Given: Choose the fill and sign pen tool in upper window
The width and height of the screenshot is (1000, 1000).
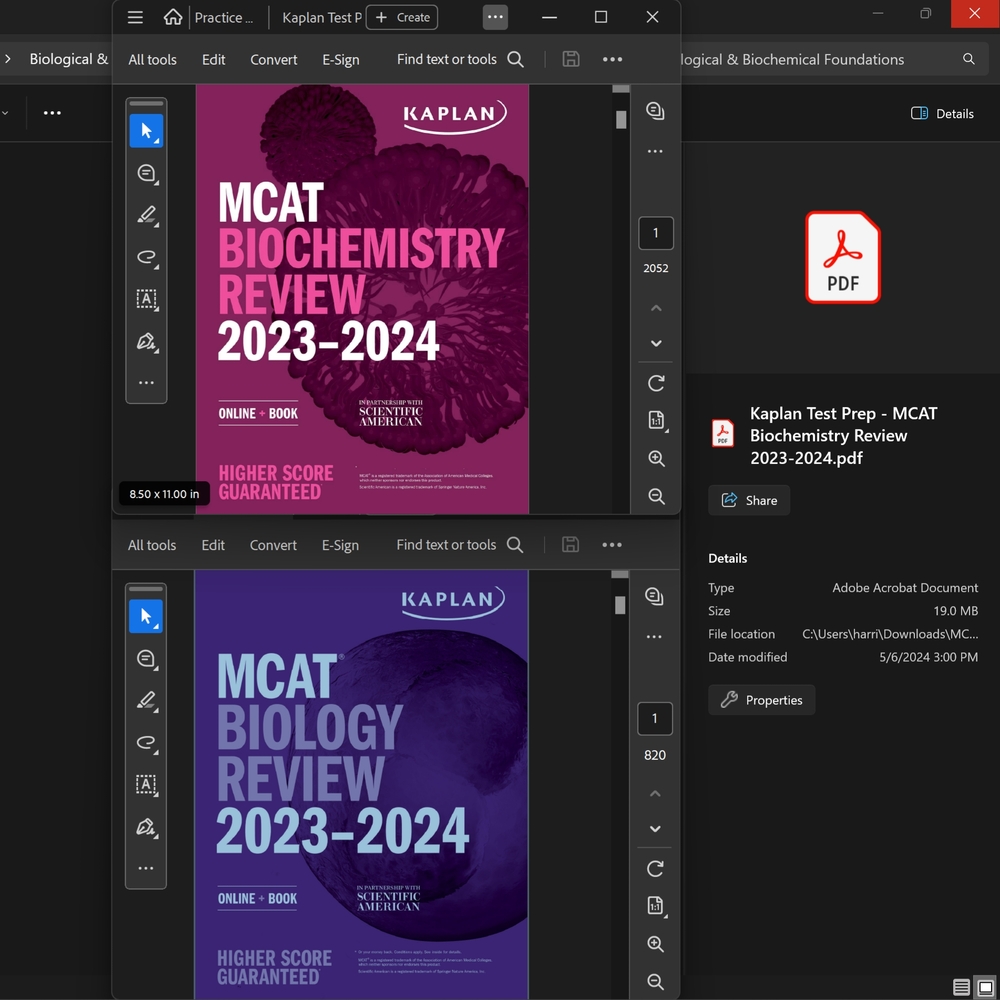Looking at the screenshot, I should [146, 341].
